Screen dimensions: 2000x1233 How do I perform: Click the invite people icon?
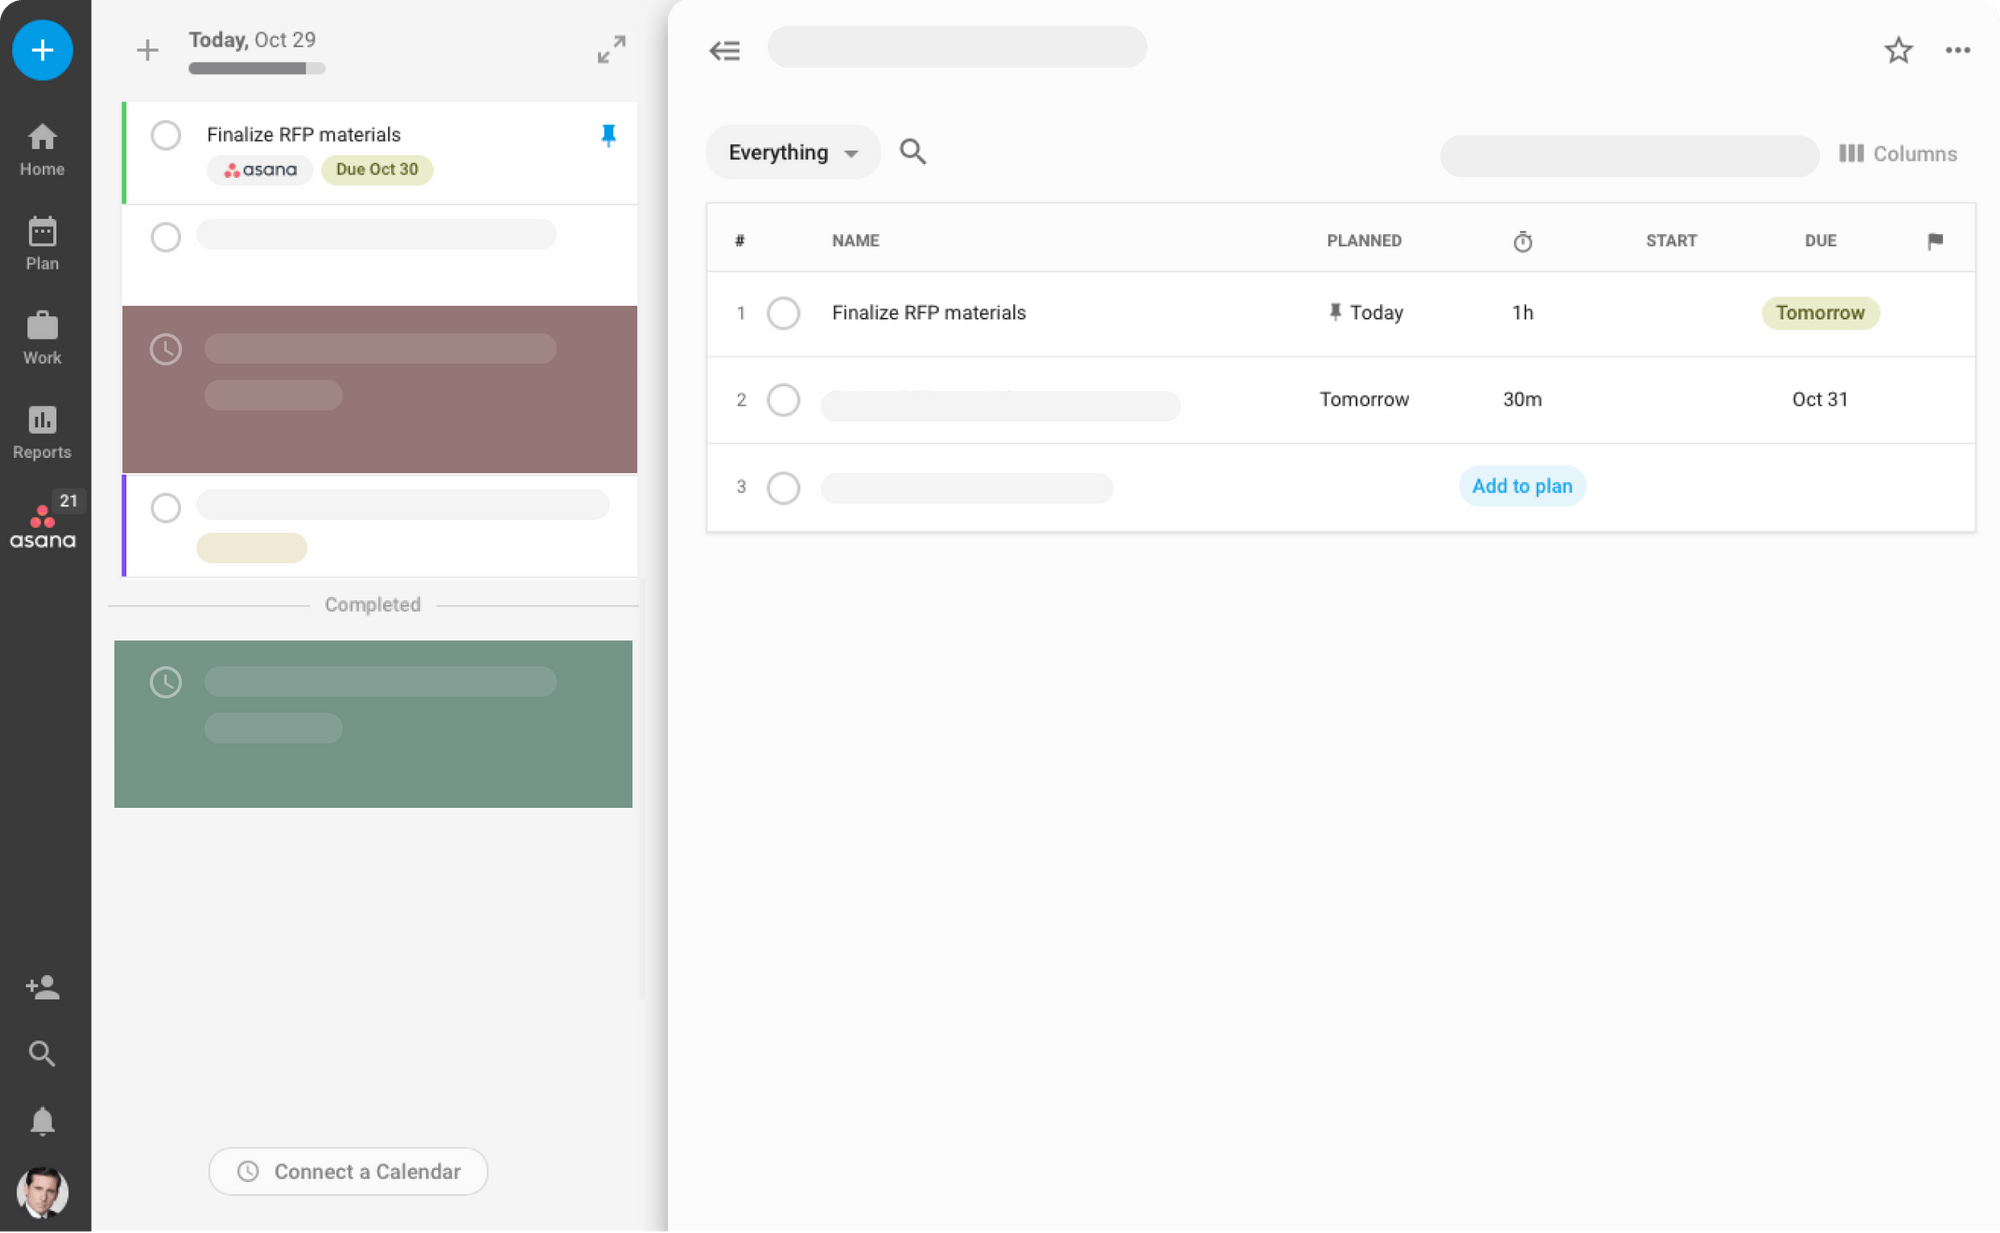coord(42,988)
